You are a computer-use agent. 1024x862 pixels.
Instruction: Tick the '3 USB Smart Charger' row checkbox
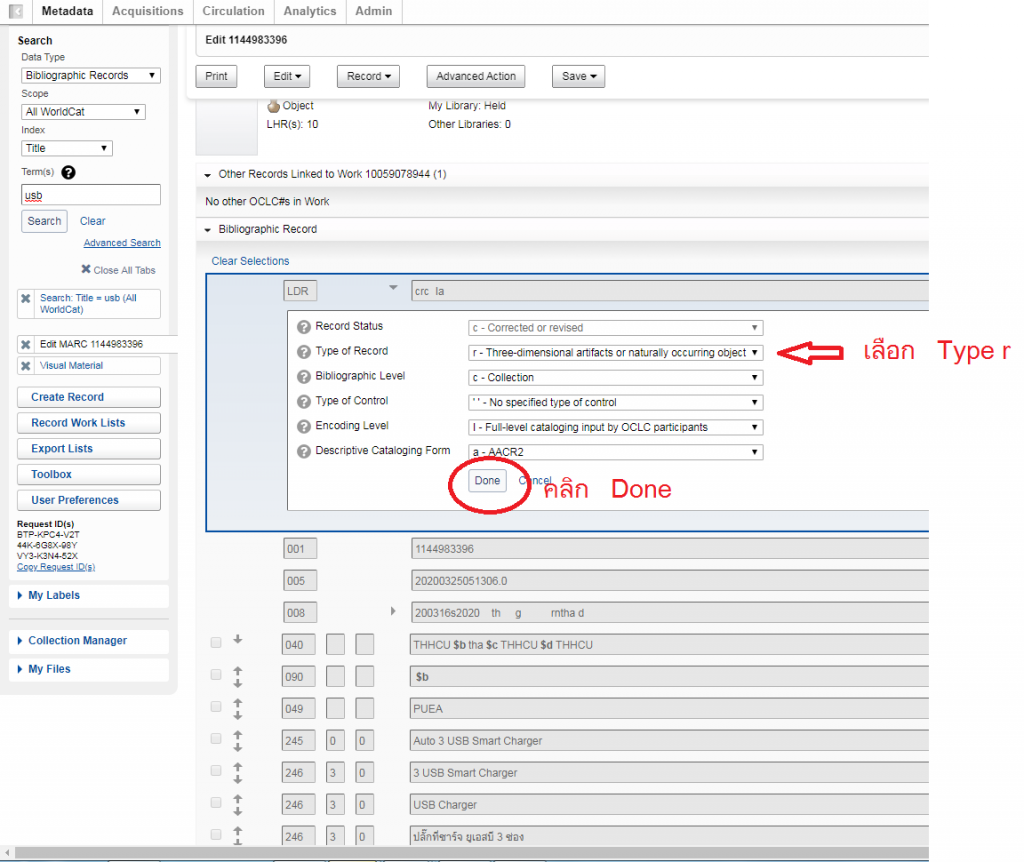point(216,771)
